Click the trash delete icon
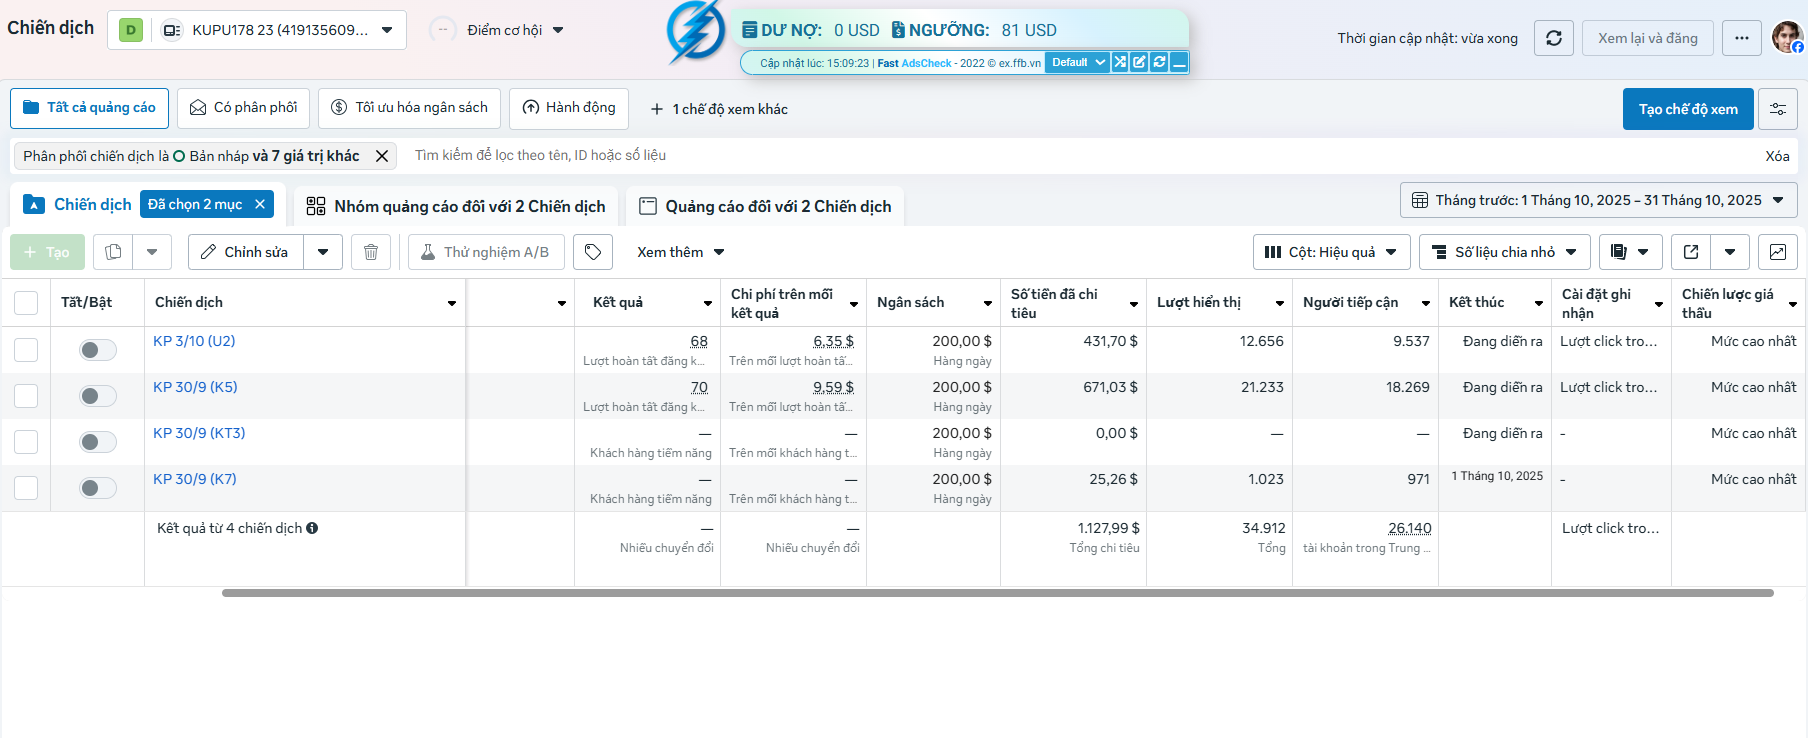 (x=371, y=252)
